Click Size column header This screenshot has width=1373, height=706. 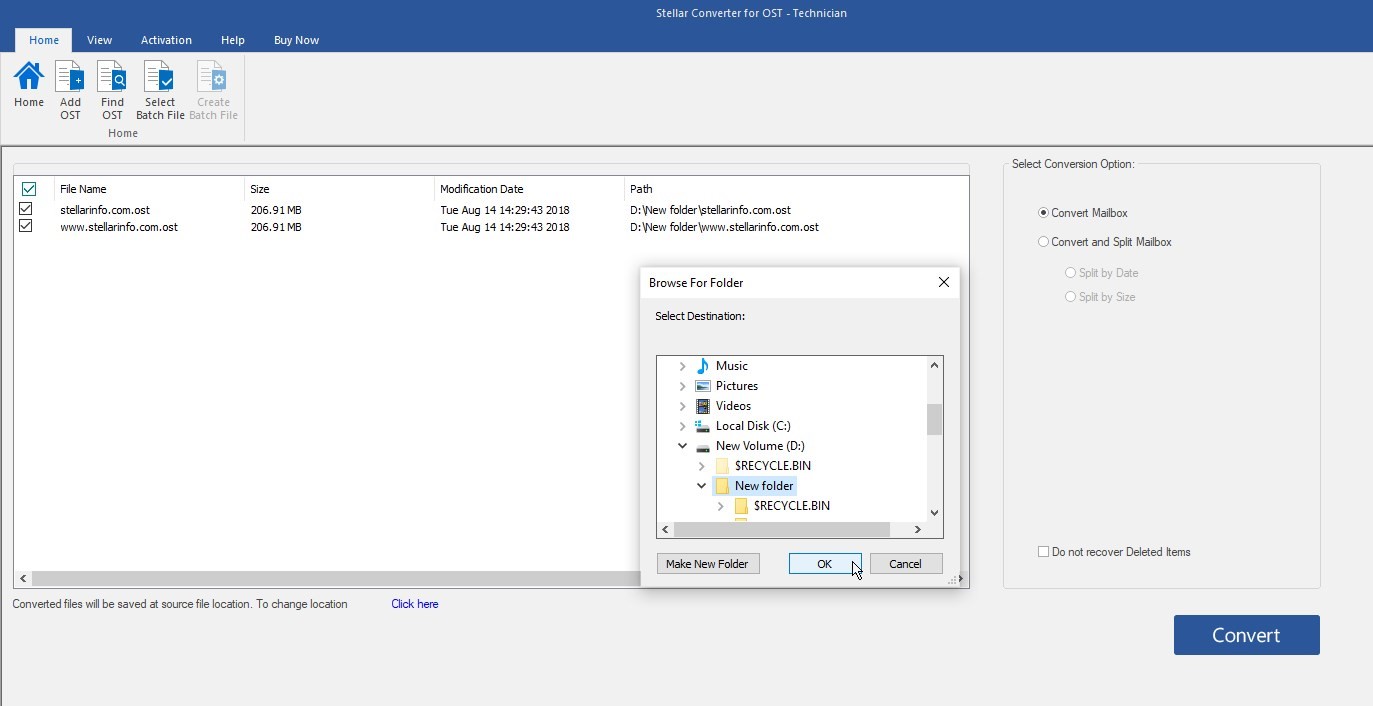click(339, 189)
